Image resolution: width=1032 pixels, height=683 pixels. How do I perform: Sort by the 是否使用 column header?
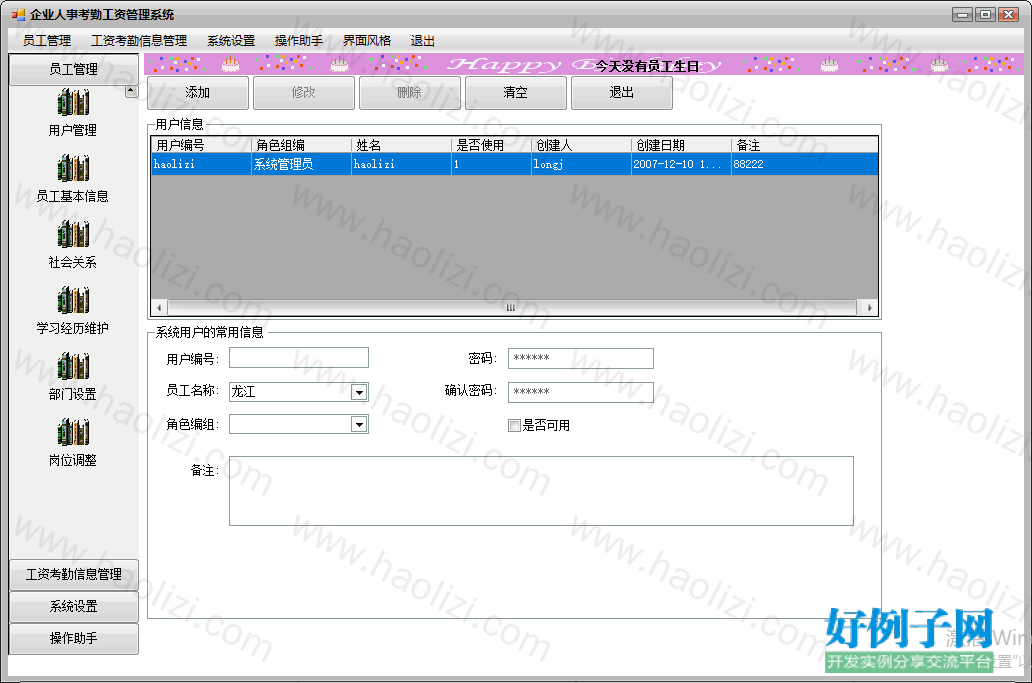[492, 145]
